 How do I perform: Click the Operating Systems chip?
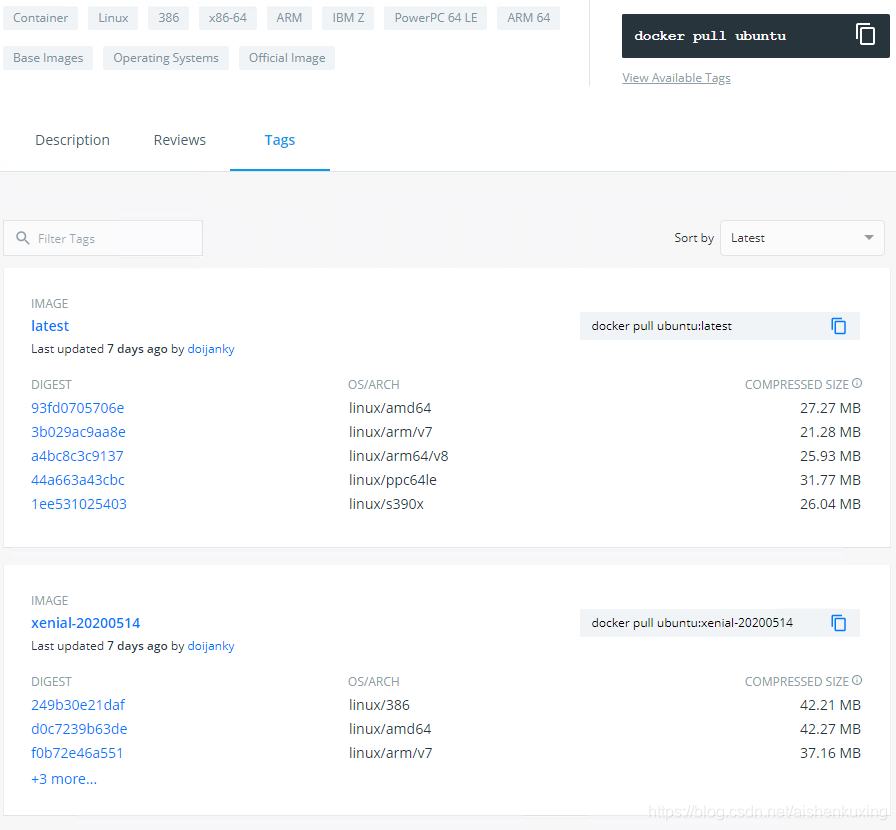[x=166, y=58]
